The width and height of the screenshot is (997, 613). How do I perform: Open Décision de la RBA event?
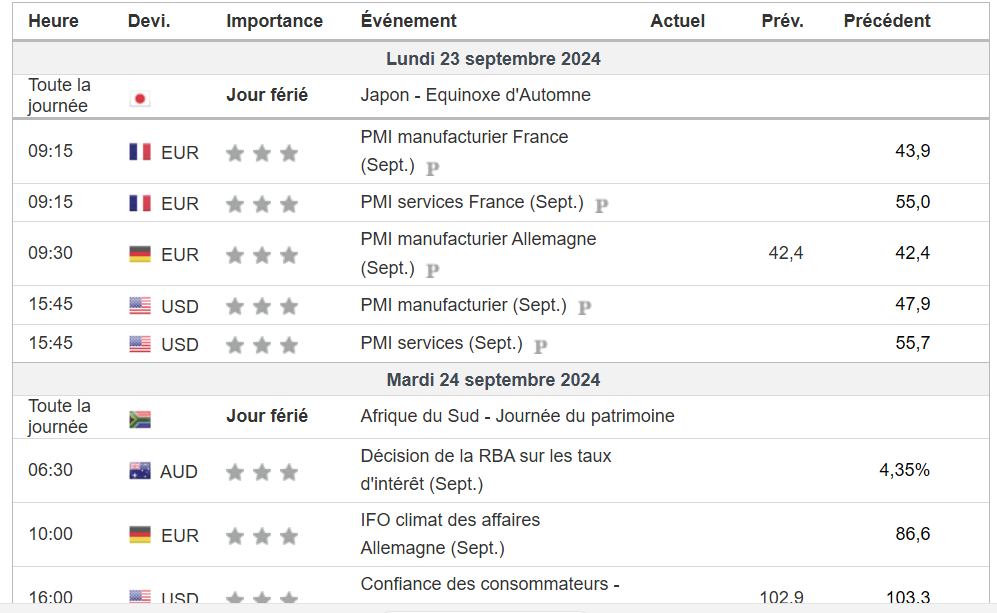[485, 456]
